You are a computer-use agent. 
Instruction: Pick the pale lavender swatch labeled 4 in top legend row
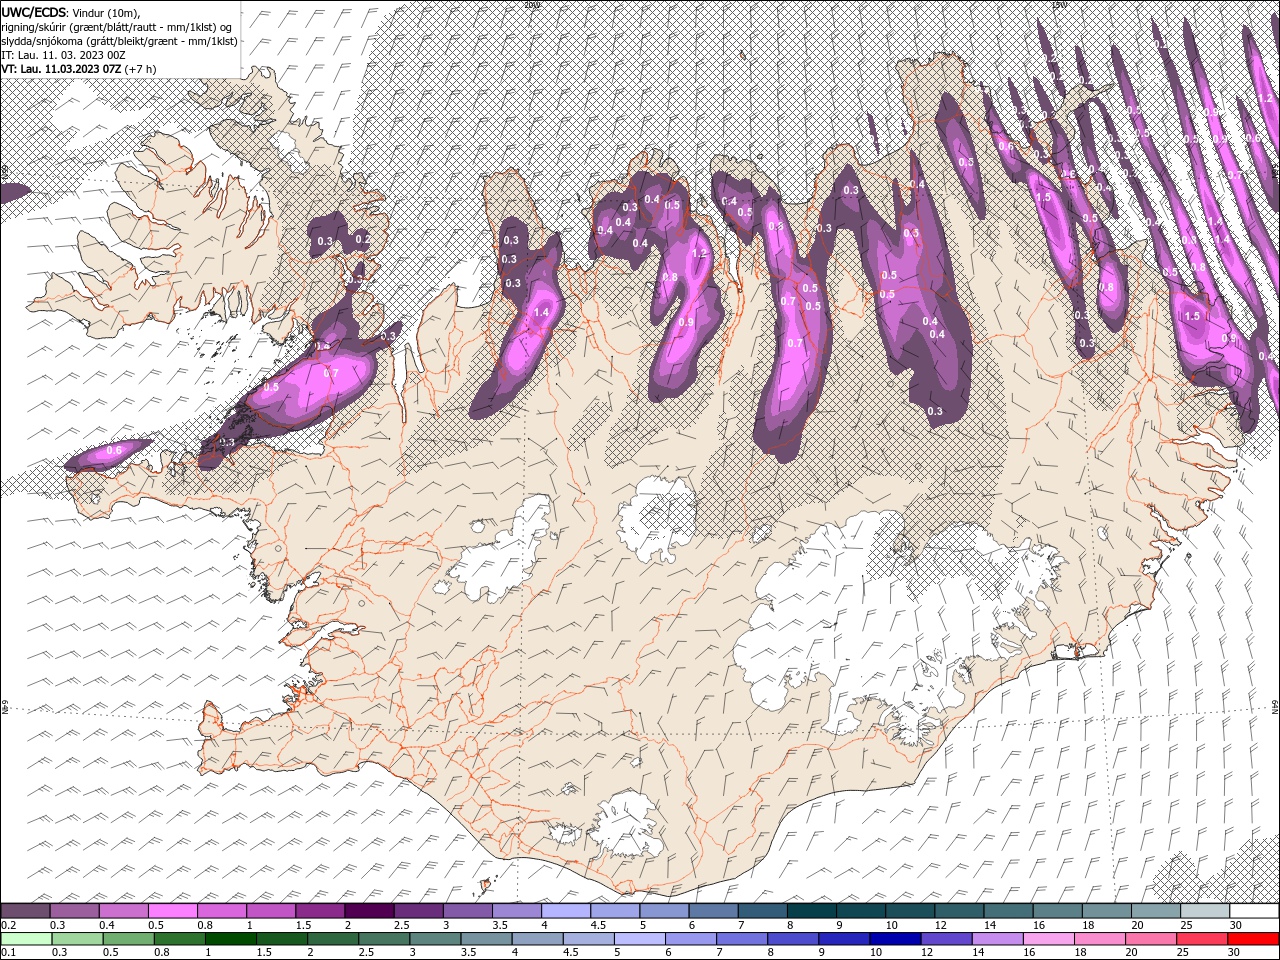566,910
